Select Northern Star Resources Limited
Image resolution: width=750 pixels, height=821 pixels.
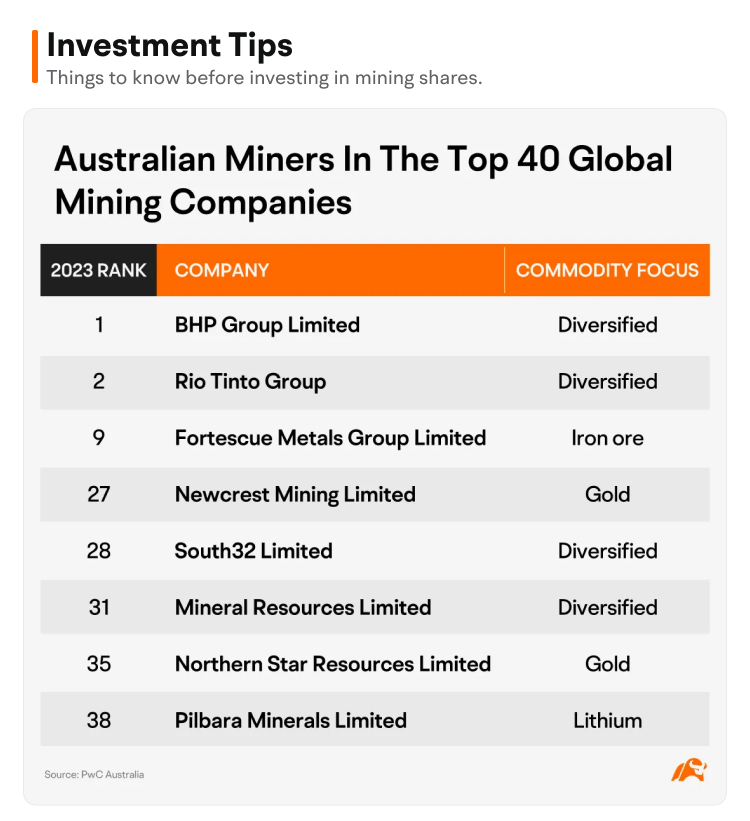332,664
